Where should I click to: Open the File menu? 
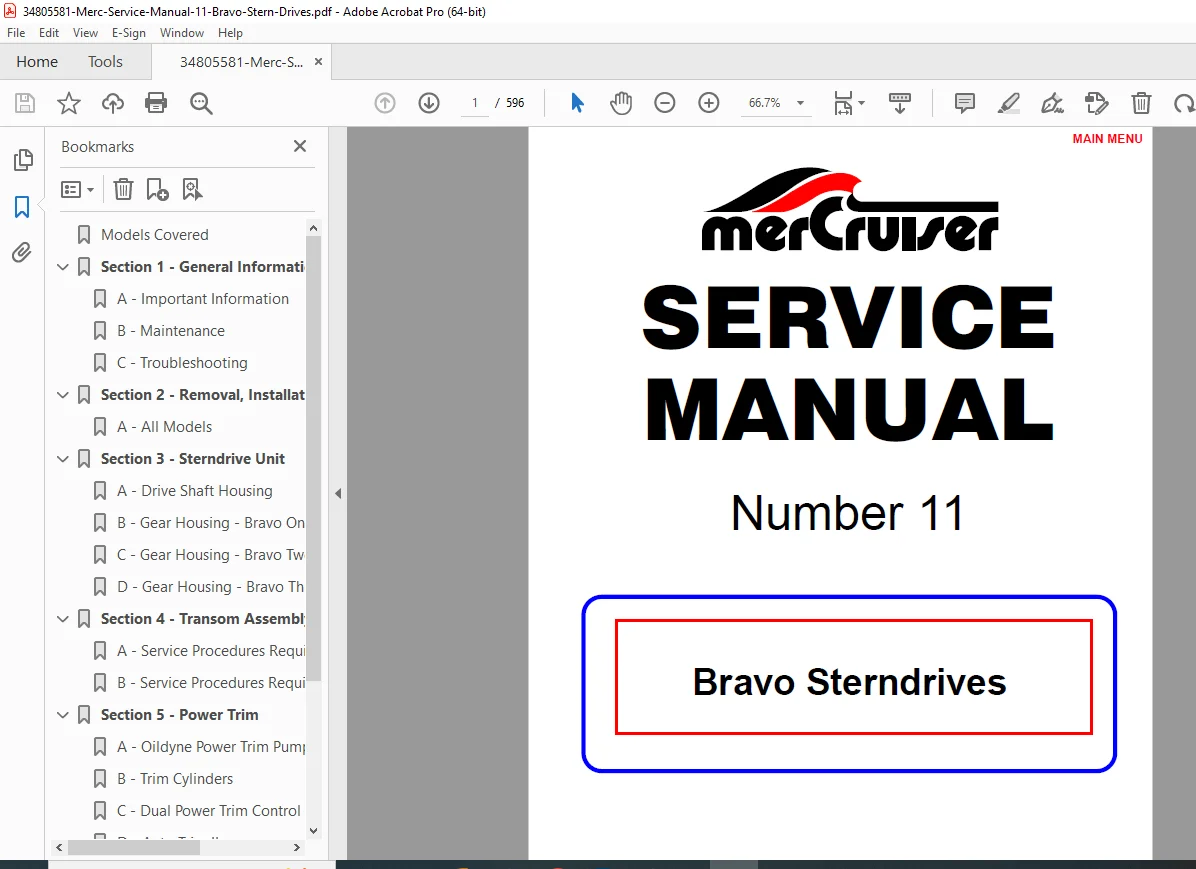pyautogui.click(x=16, y=33)
